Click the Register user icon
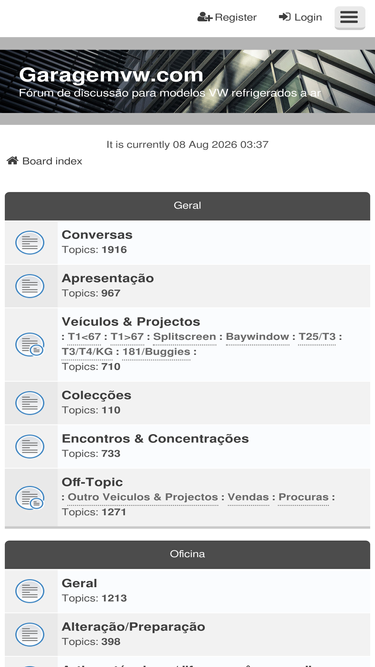The height and width of the screenshot is (667, 375). (205, 17)
